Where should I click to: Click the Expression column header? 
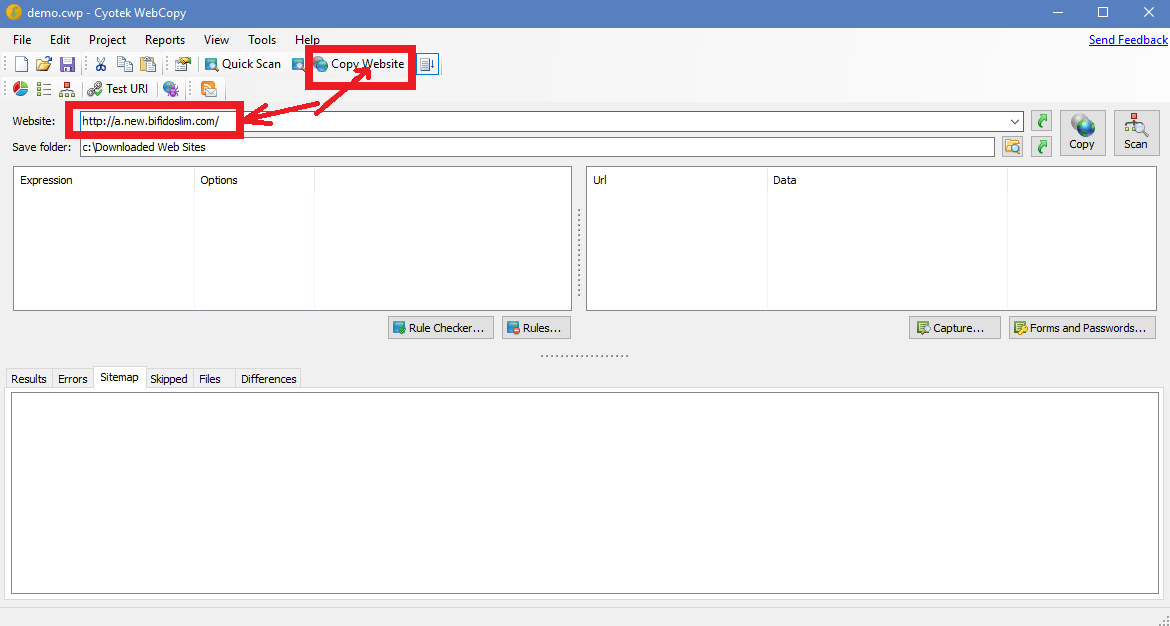click(x=104, y=180)
